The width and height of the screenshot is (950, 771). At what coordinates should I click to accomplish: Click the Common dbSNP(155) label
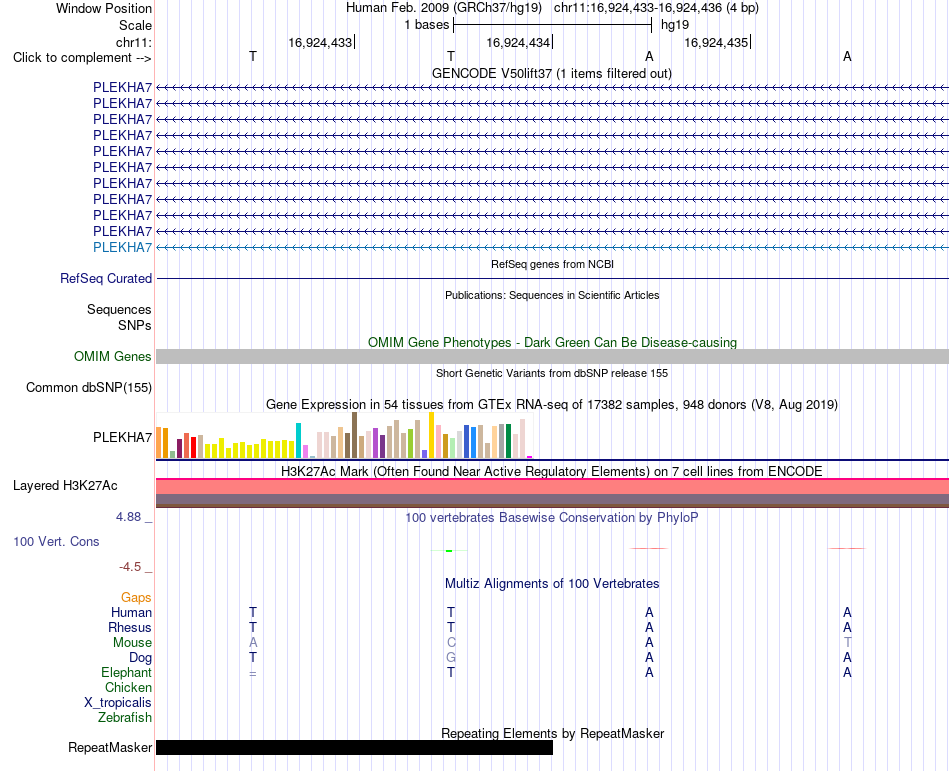point(89,388)
